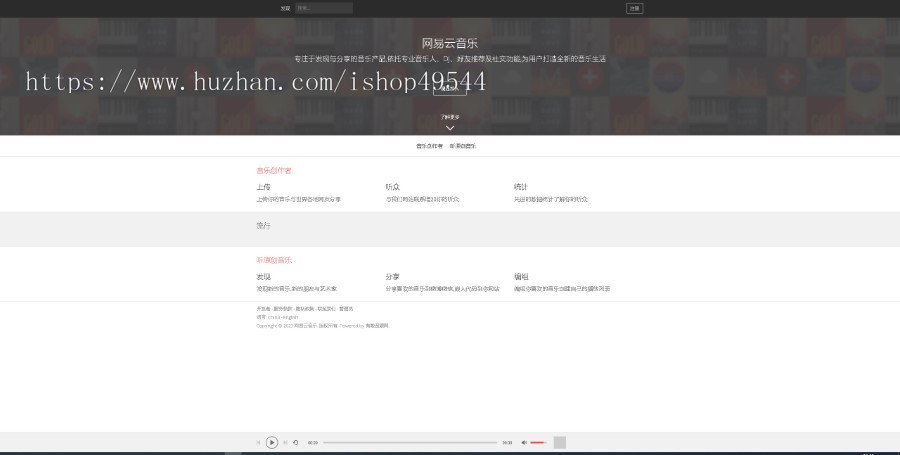Select the 流行 heading in the gray band
900x455 pixels.
coord(263,225)
